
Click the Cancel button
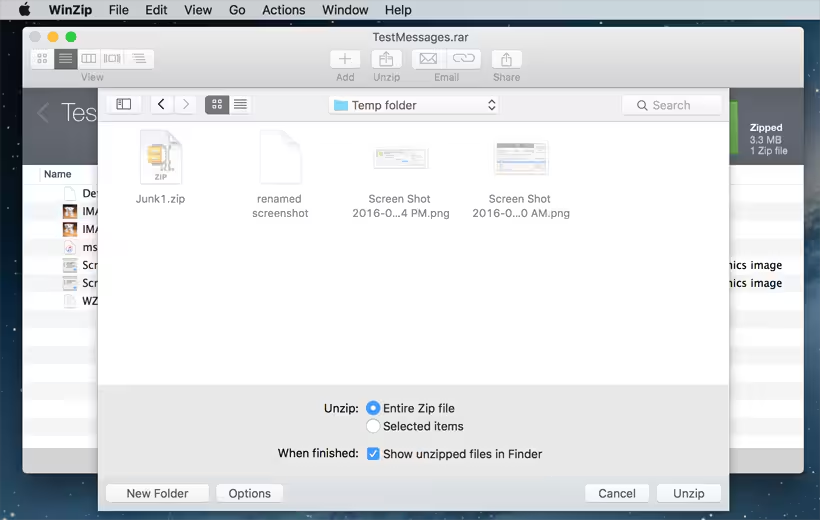point(617,493)
